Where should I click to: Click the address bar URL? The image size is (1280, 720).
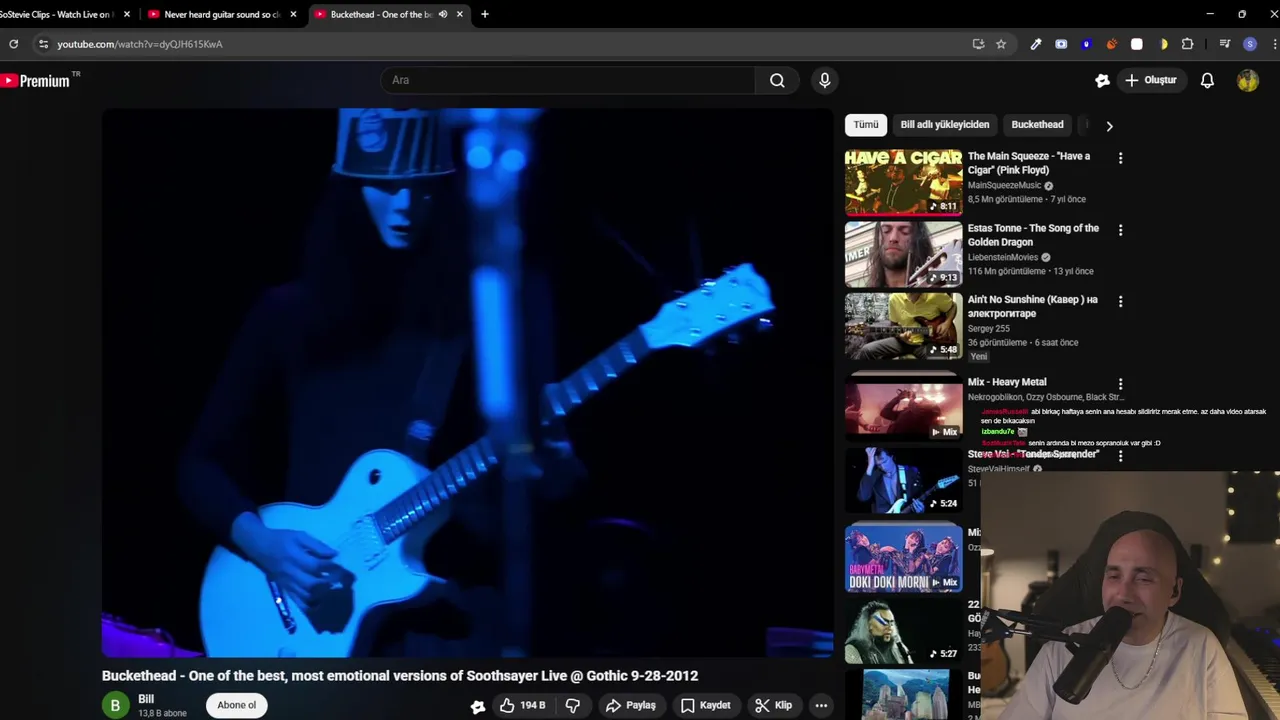click(140, 44)
